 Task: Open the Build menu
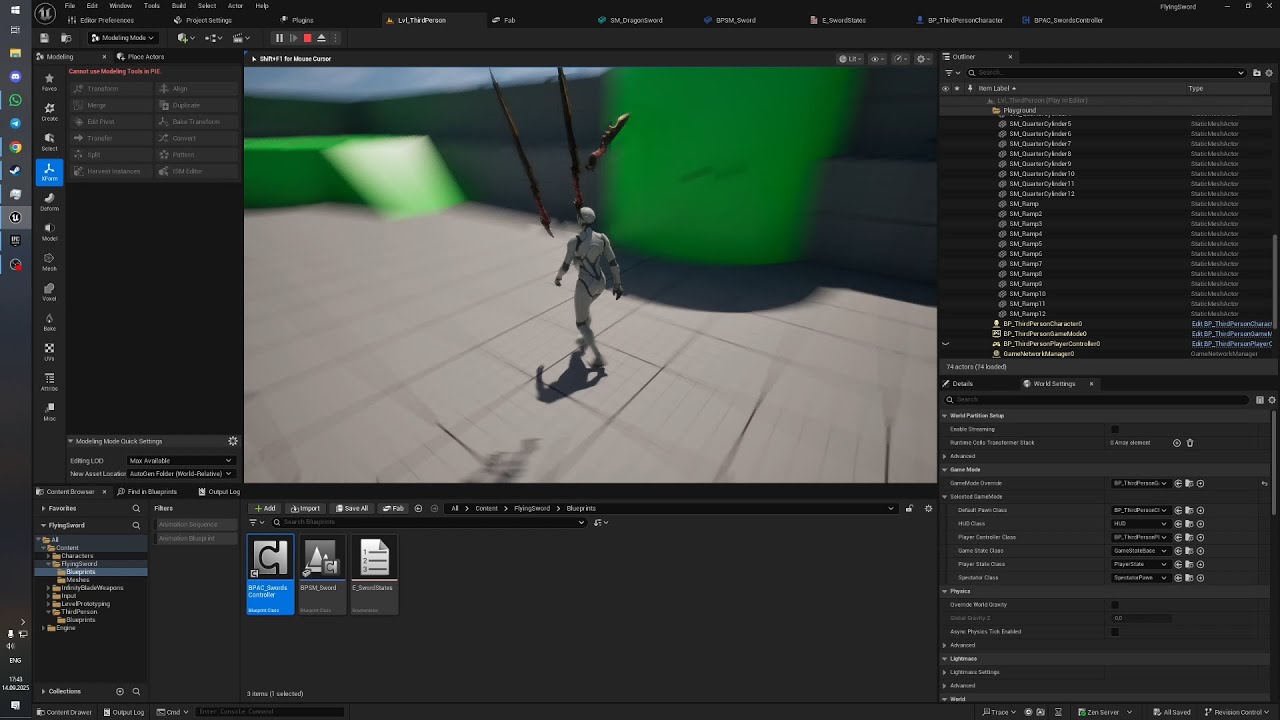pyautogui.click(x=179, y=6)
